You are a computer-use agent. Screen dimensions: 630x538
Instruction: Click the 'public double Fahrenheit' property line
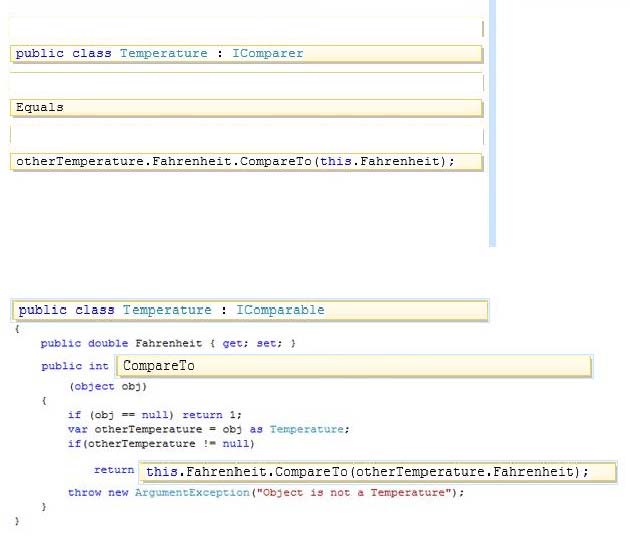[168, 344]
